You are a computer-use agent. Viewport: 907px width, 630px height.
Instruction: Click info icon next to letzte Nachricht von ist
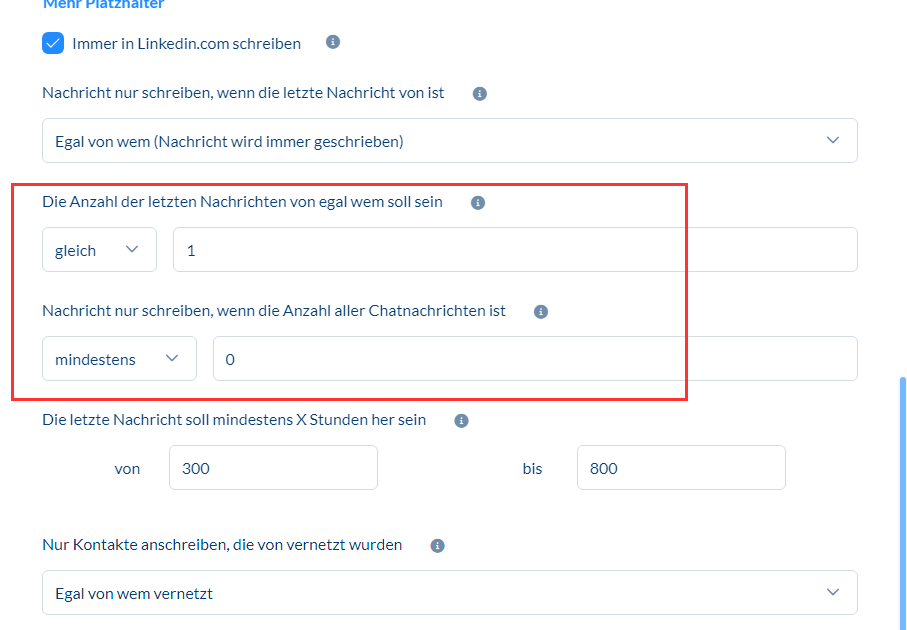[479, 93]
